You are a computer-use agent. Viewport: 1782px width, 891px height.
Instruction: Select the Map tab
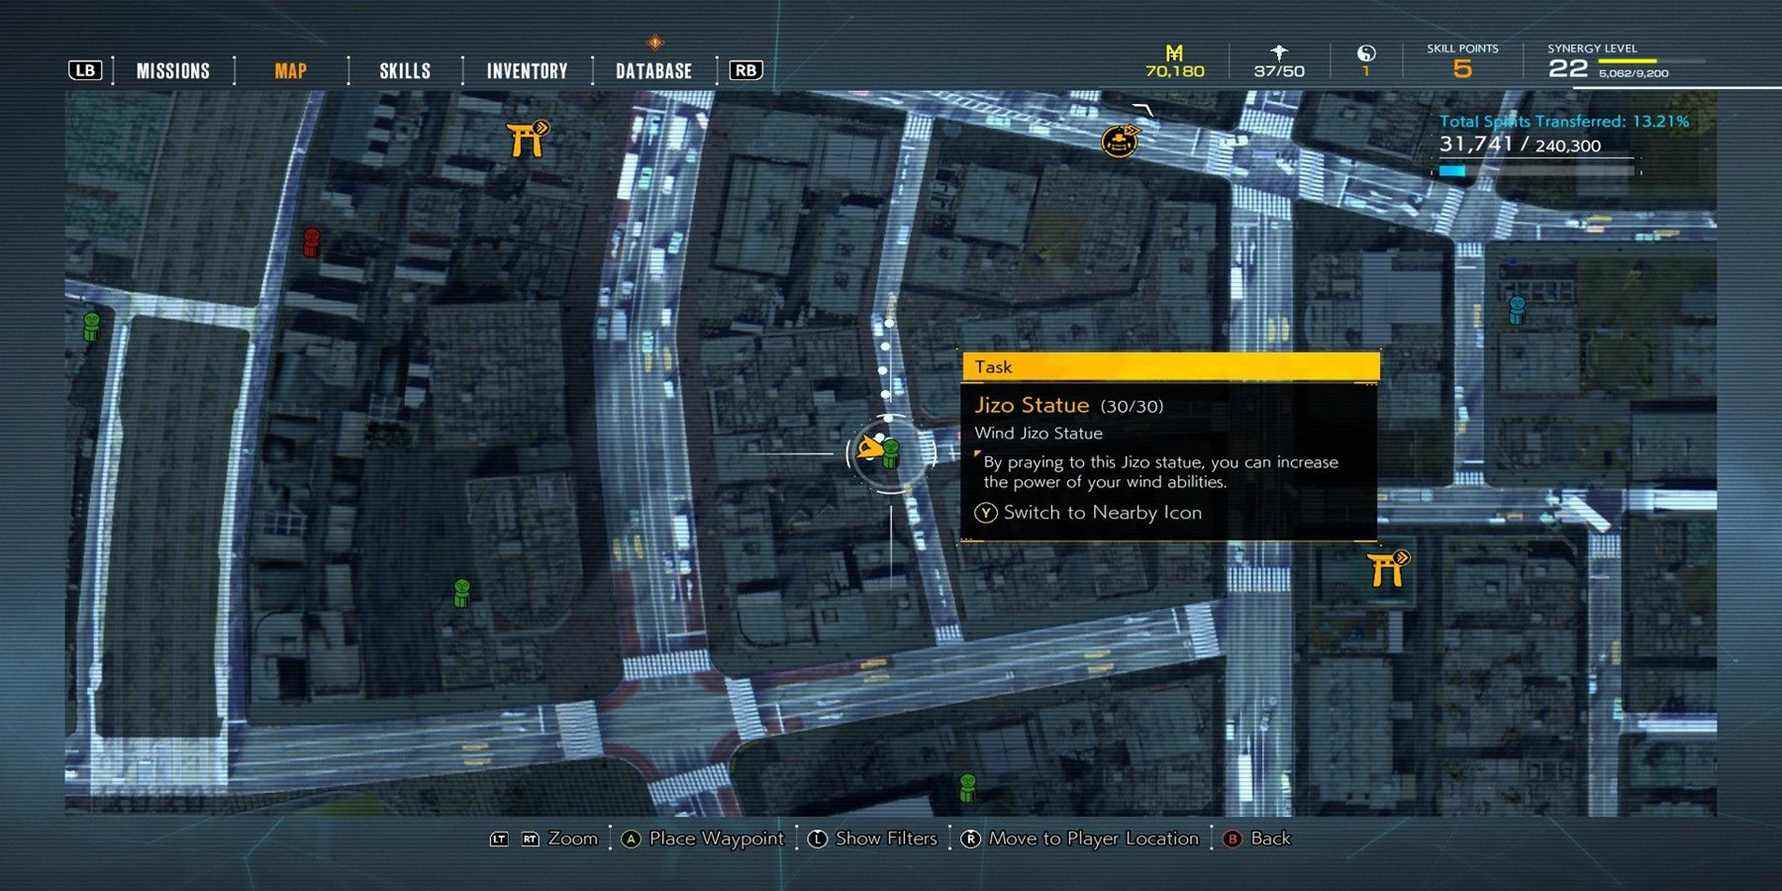tap(291, 71)
